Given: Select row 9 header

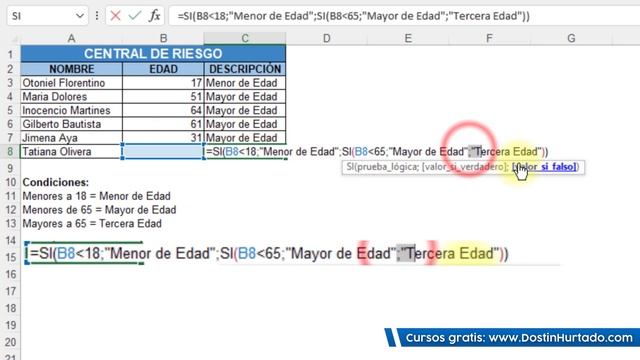Looking at the screenshot, I should pyautogui.click(x=10, y=168).
